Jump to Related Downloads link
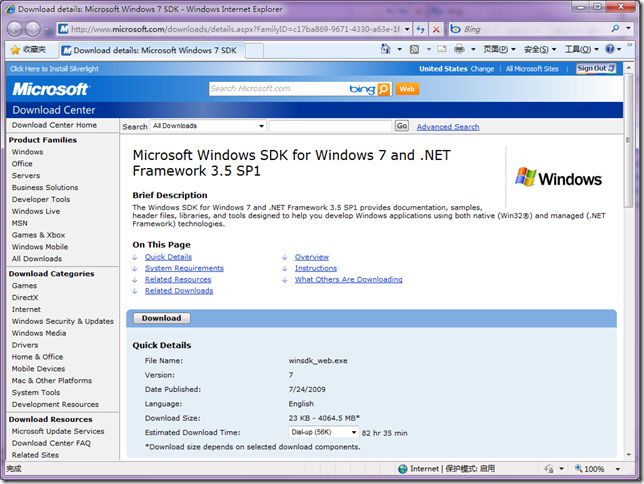 click(179, 290)
